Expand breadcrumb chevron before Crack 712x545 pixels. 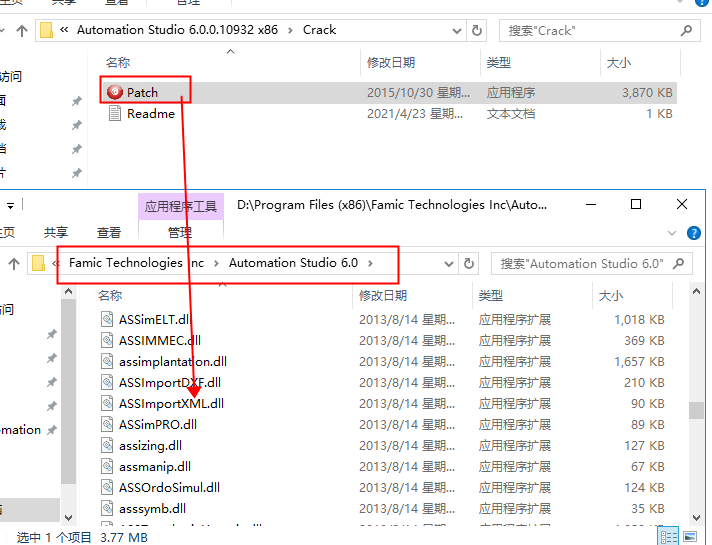[x=290, y=30]
